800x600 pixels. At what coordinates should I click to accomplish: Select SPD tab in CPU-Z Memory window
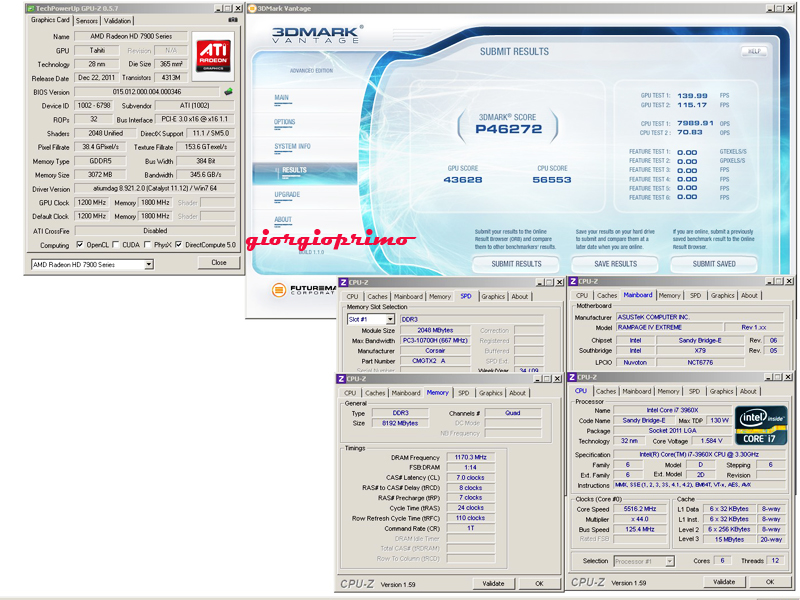pos(463,393)
